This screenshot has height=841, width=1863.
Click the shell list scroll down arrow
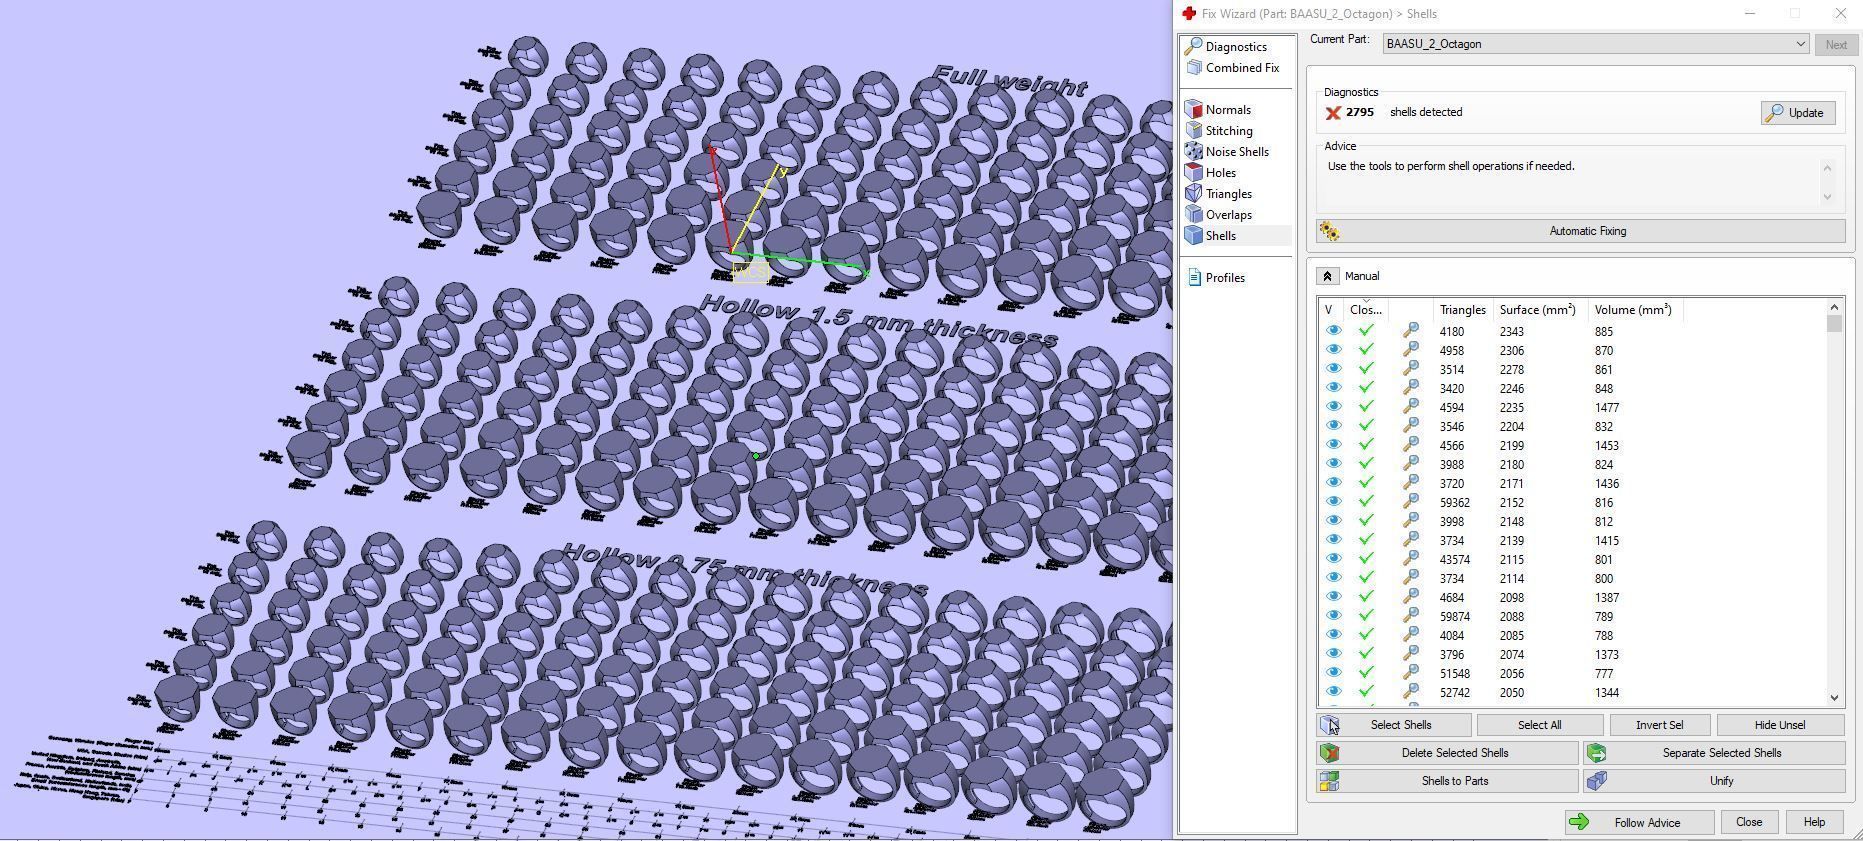point(1834,697)
